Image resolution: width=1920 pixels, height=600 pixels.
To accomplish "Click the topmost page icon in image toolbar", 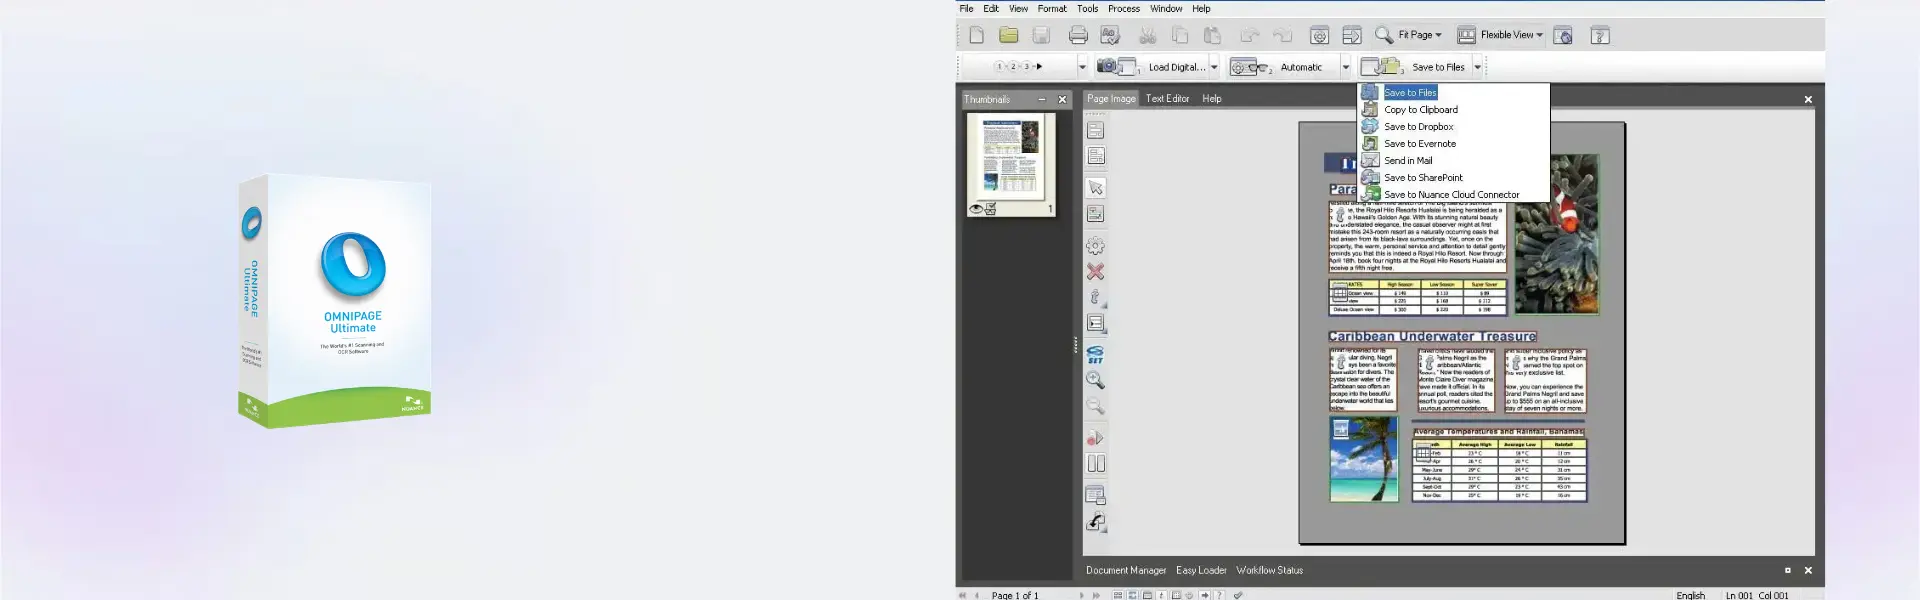I will coord(1096,130).
